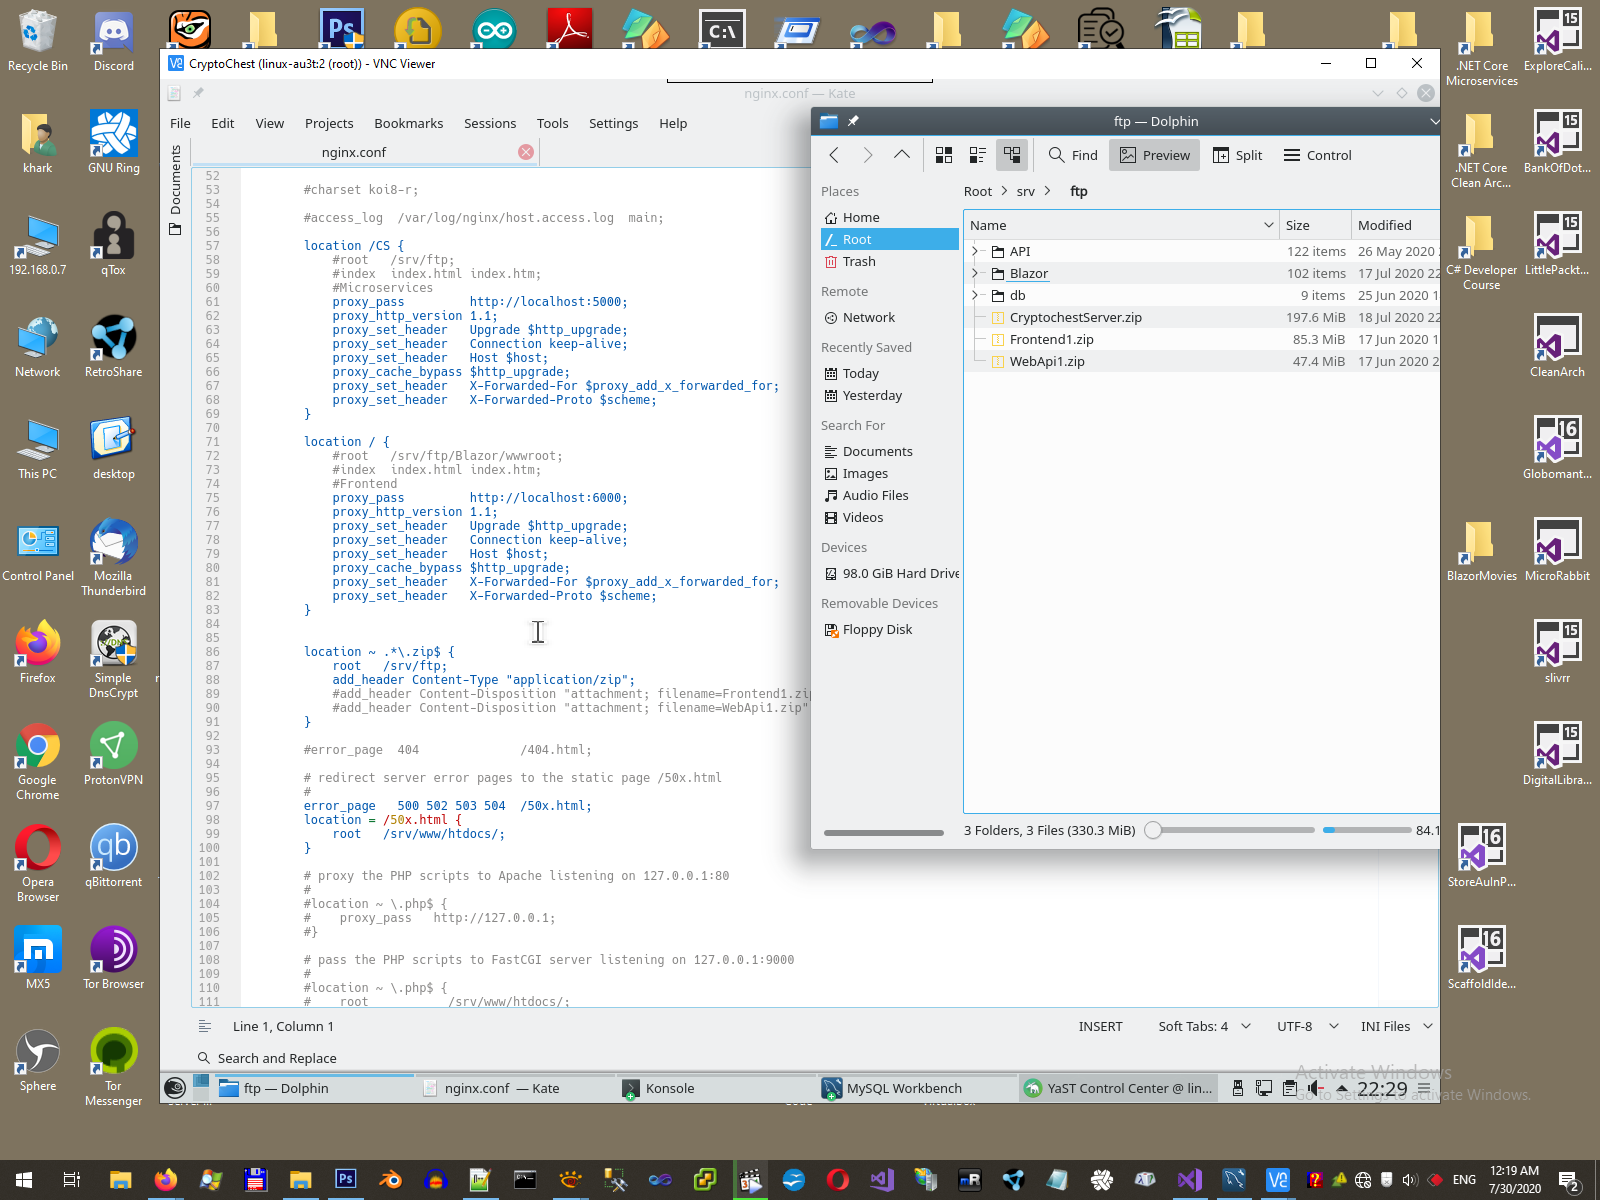Click Line 1, Column 1 status indicator
This screenshot has height=1200, width=1600.
coord(283,1026)
